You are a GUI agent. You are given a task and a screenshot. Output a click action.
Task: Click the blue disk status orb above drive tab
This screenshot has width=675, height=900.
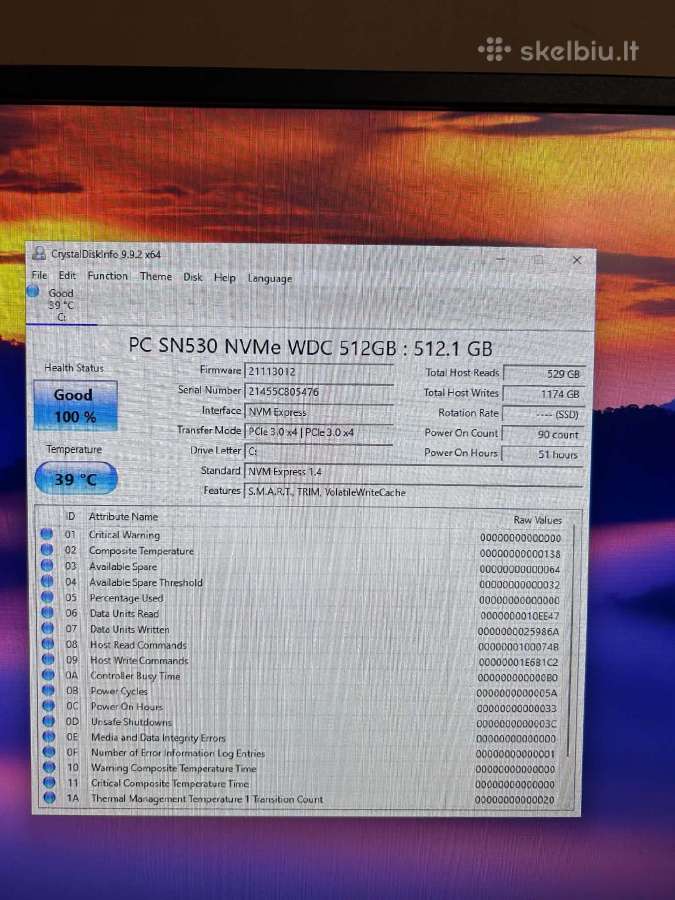click(33, 292)
